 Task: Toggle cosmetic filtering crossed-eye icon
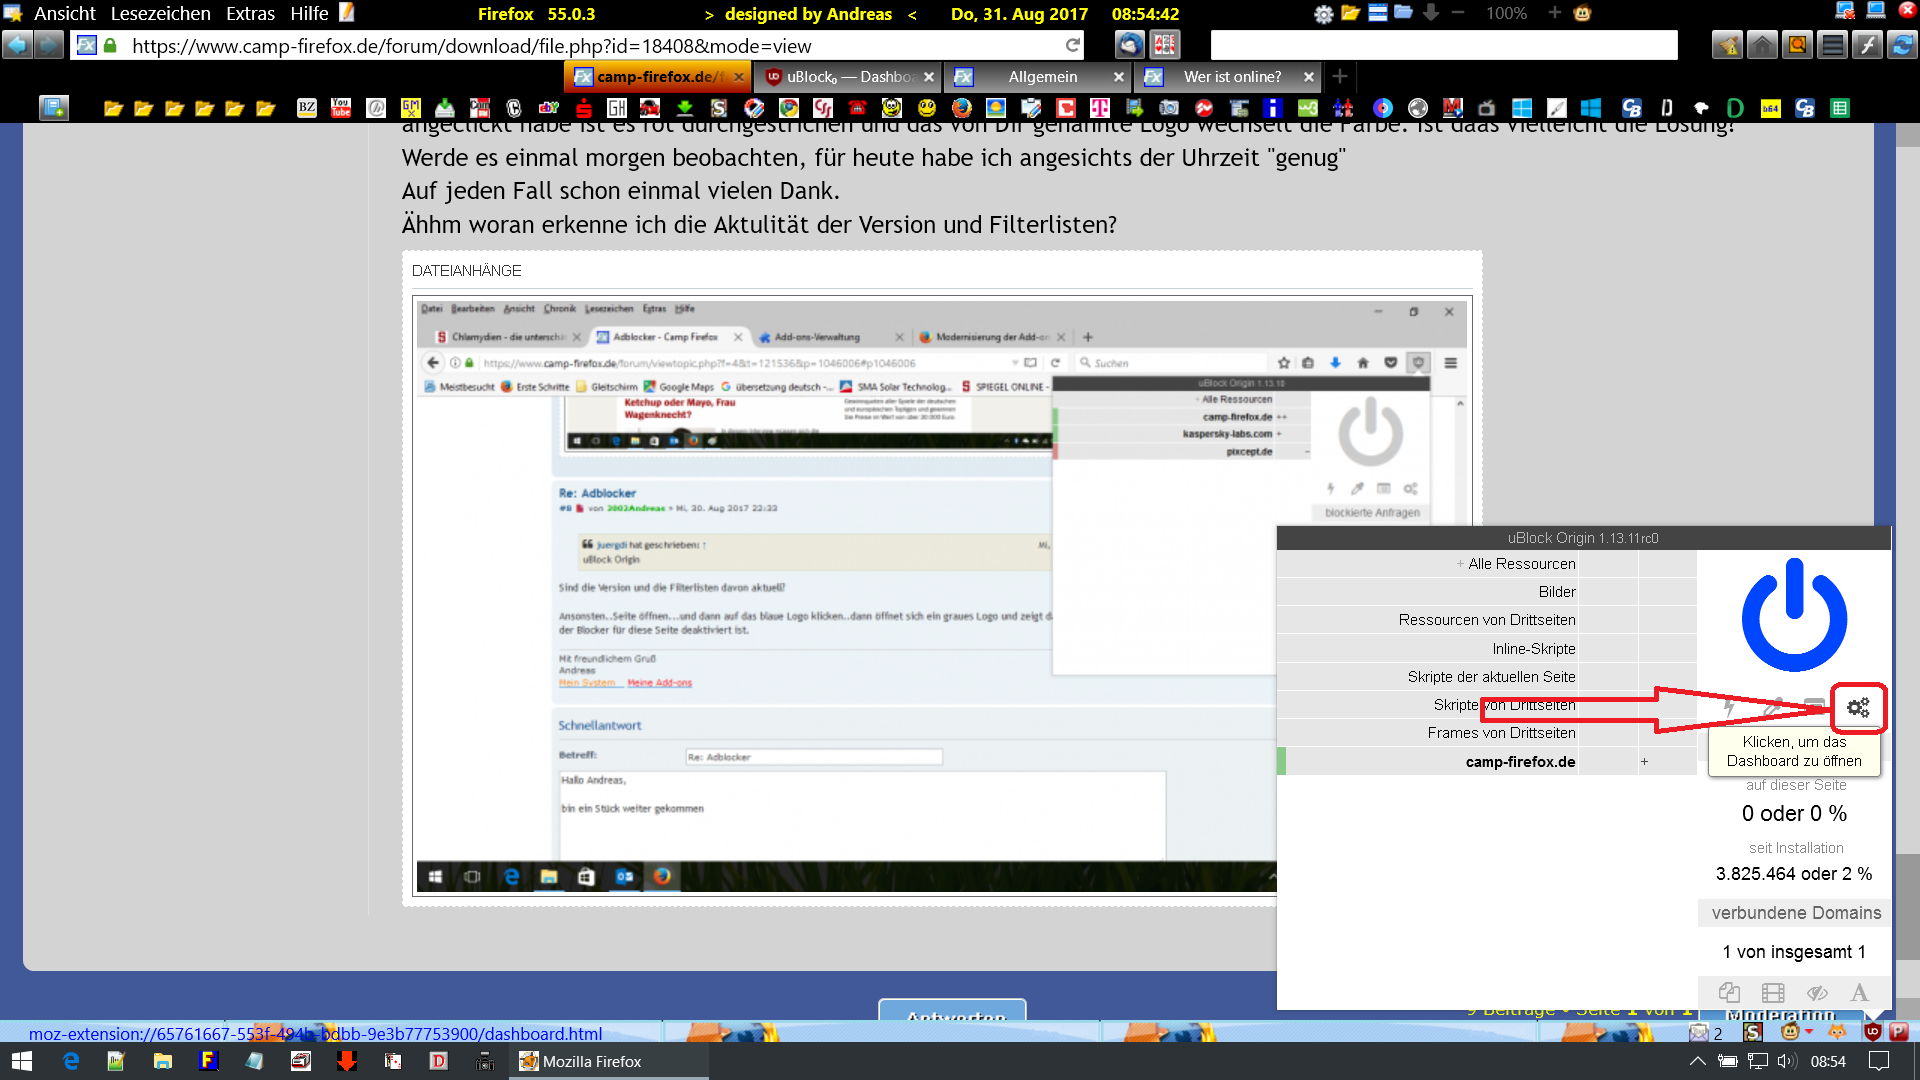[x=1817, y=993]
